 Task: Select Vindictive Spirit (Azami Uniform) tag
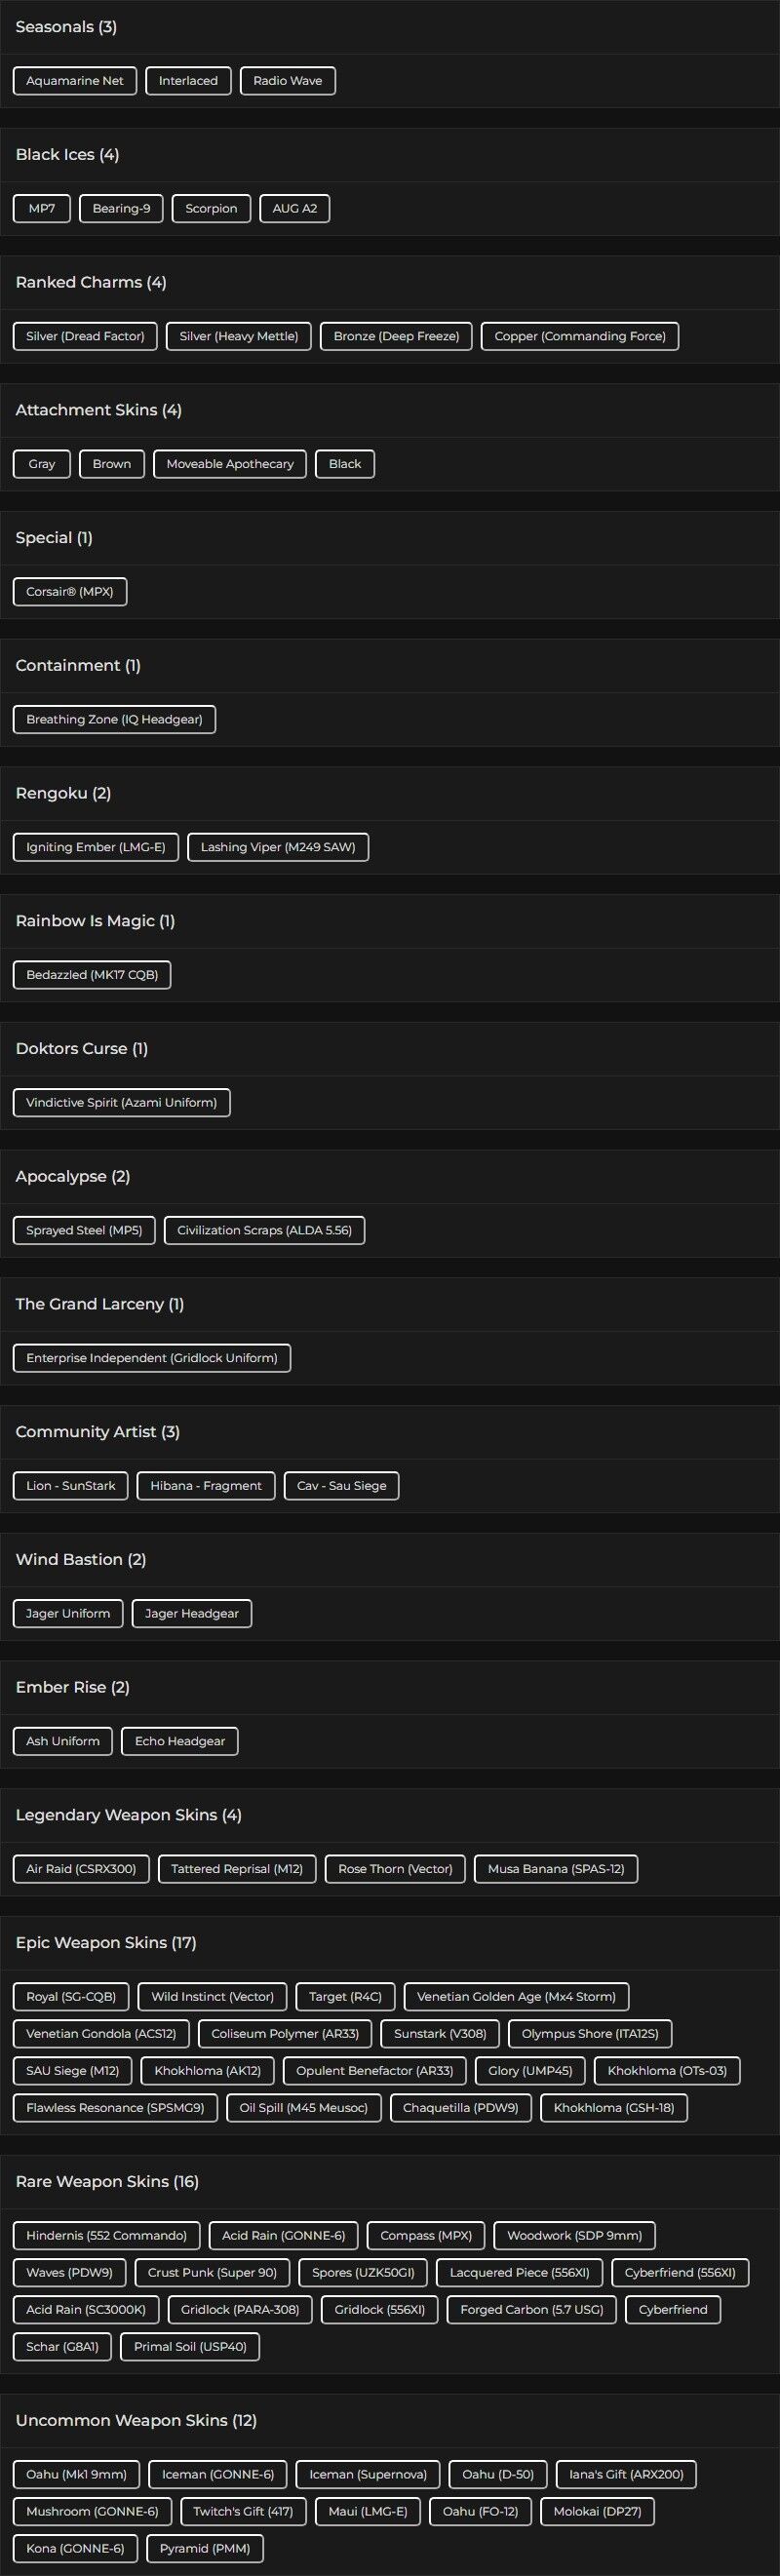pyautogui.click(x=121, y=1103)
